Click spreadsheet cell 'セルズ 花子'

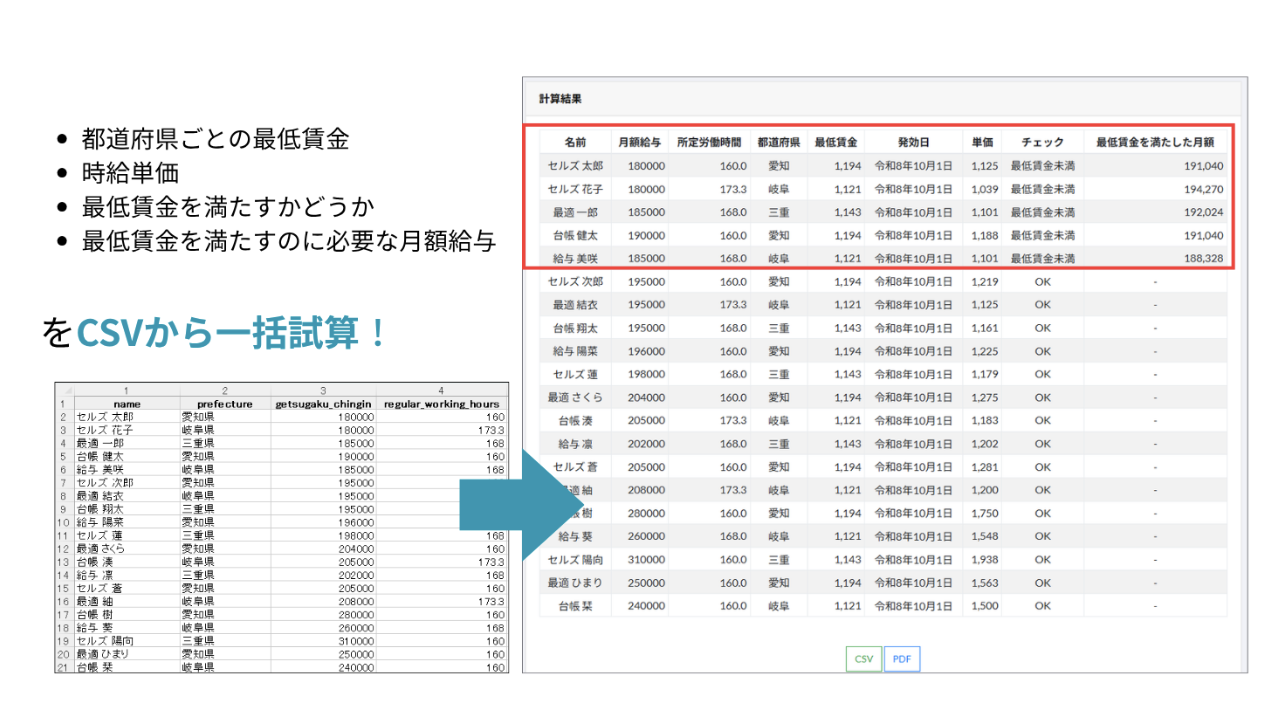(x=127, y=429)
